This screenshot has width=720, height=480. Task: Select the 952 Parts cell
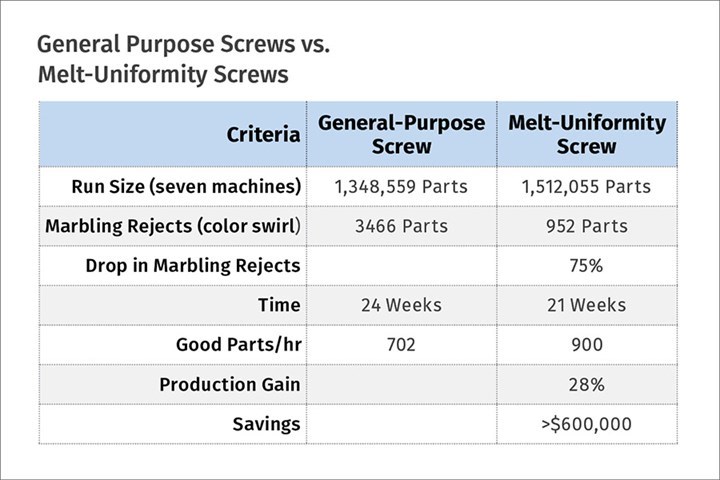click(x=586, y=226)
